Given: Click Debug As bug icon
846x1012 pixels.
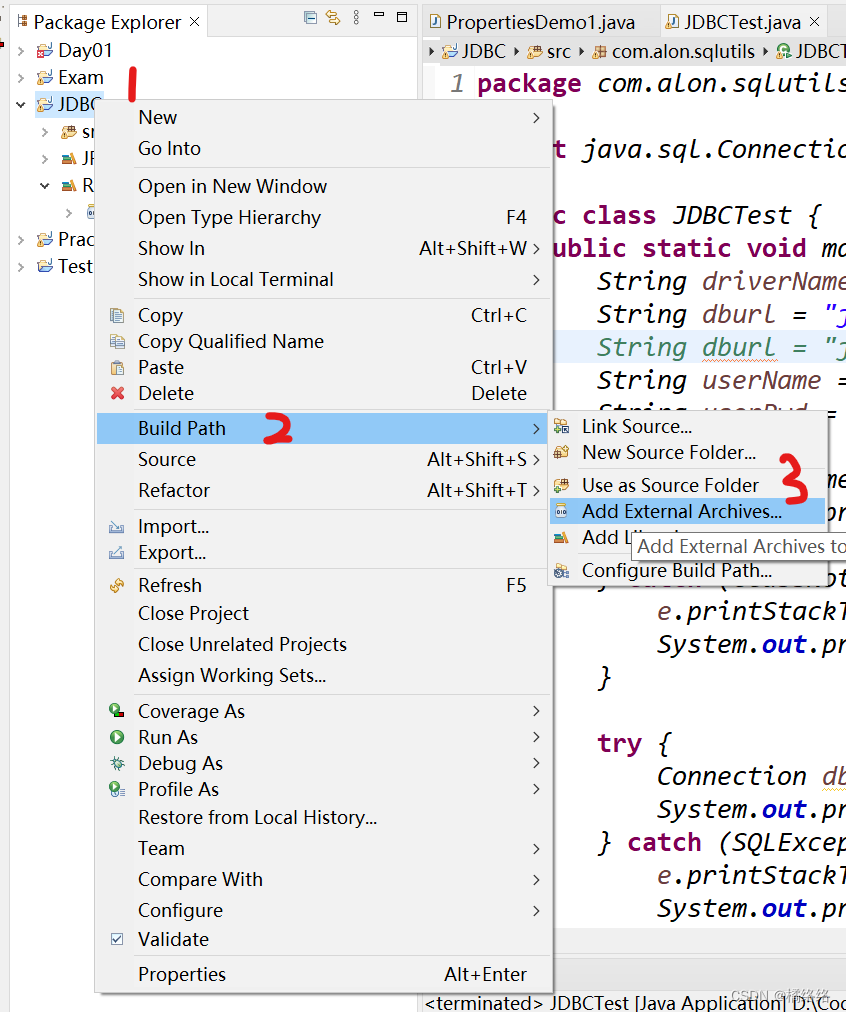Looking at the screenshot, I should point(117,764).
